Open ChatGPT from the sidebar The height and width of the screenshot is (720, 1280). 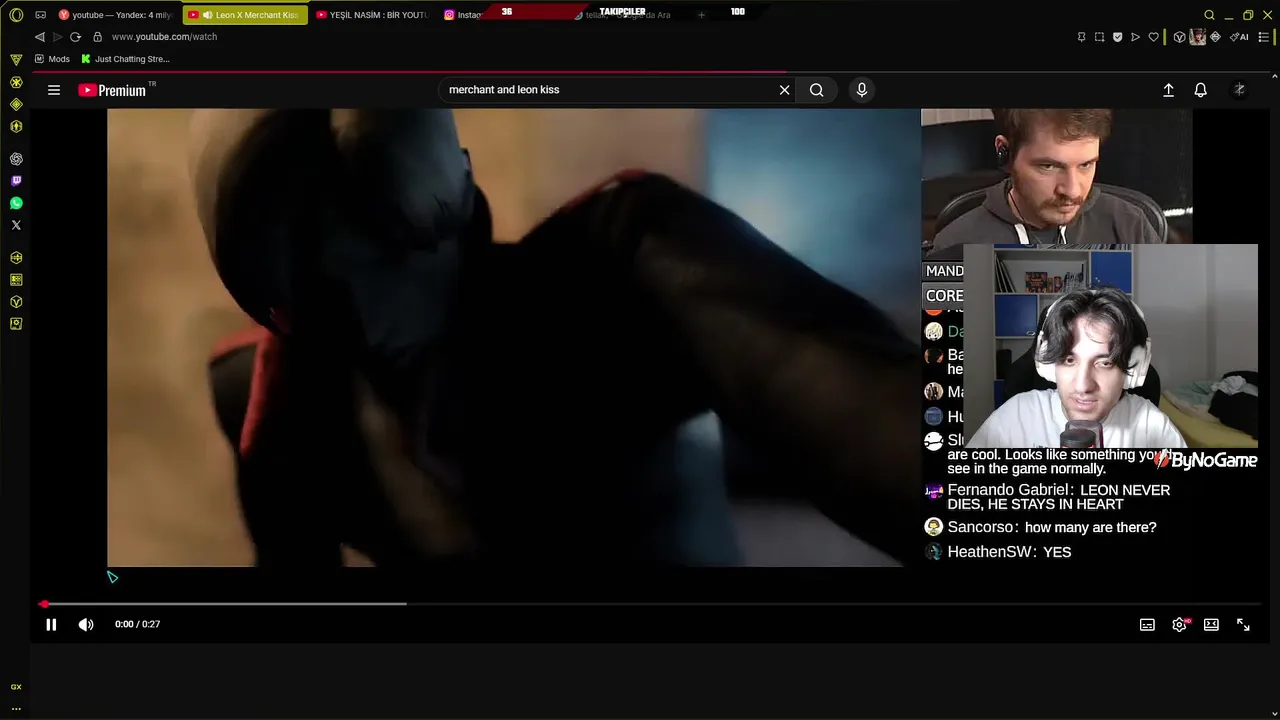[16, 159]
